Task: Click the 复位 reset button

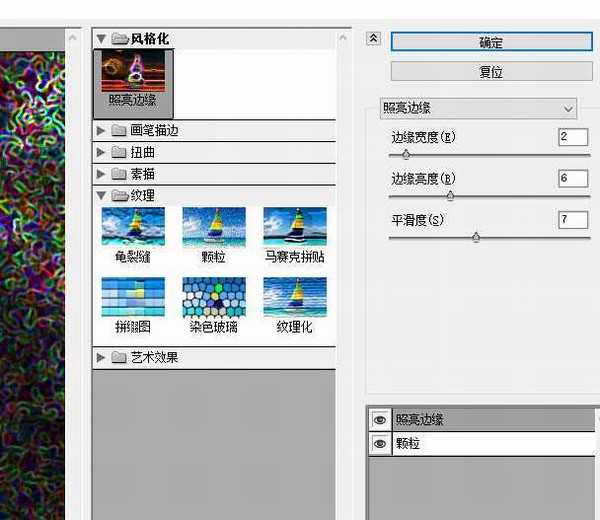Action: tap(490, 72)
